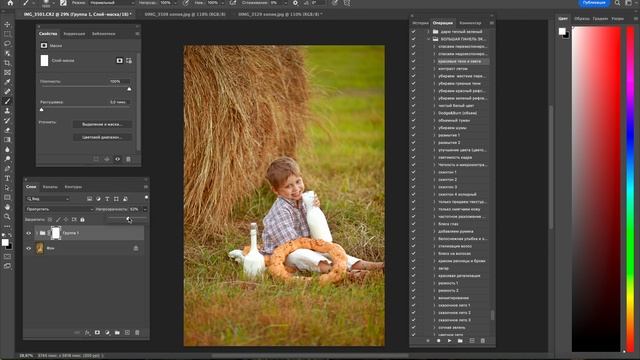Expand the 'красивые тени и света' action
Screen dimensions: 640x360
pos(434,61)
